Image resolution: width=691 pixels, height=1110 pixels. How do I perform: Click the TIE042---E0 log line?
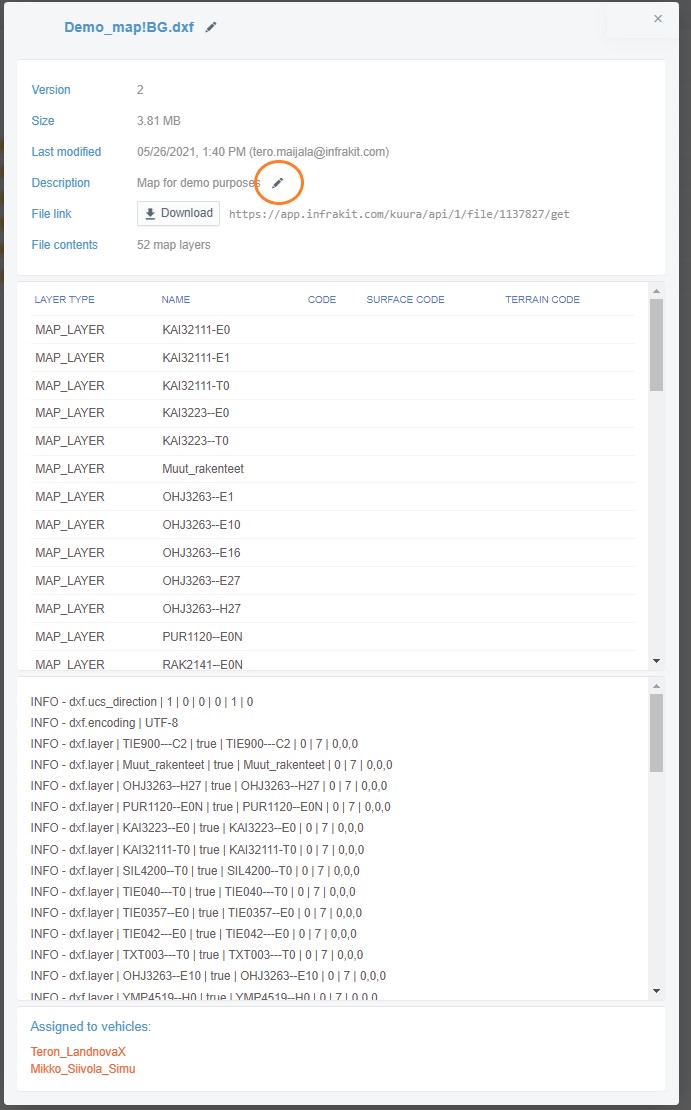coord(193,934)
